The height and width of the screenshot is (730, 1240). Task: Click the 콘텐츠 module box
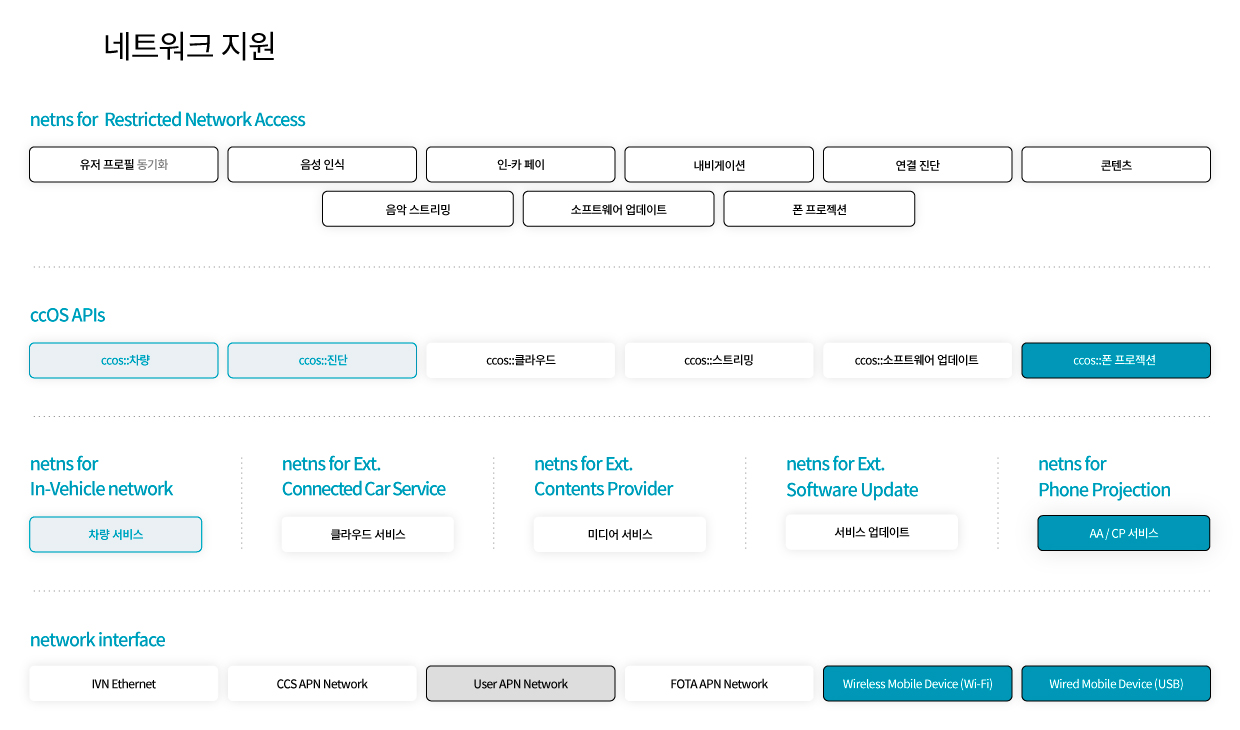tap(1115, 164)
